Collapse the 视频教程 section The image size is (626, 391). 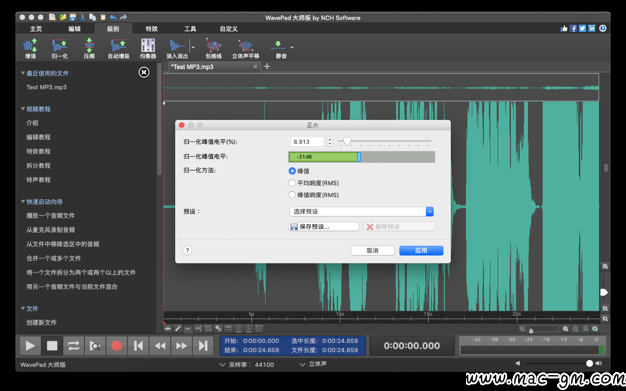coord(23,109)
